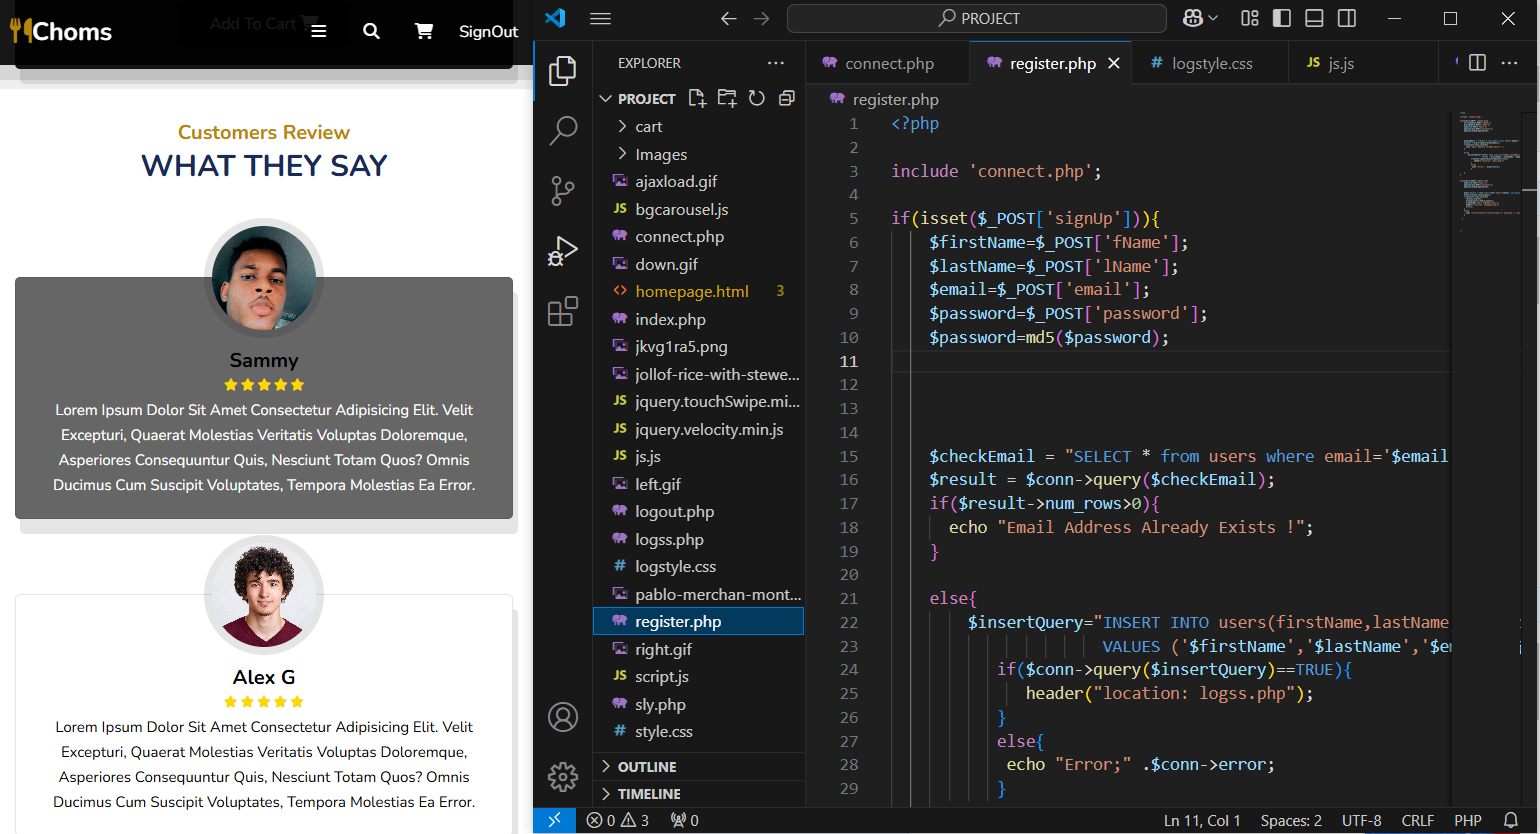Open the Manage settings gear
The image size is (1540, 834).
[563, 776]
